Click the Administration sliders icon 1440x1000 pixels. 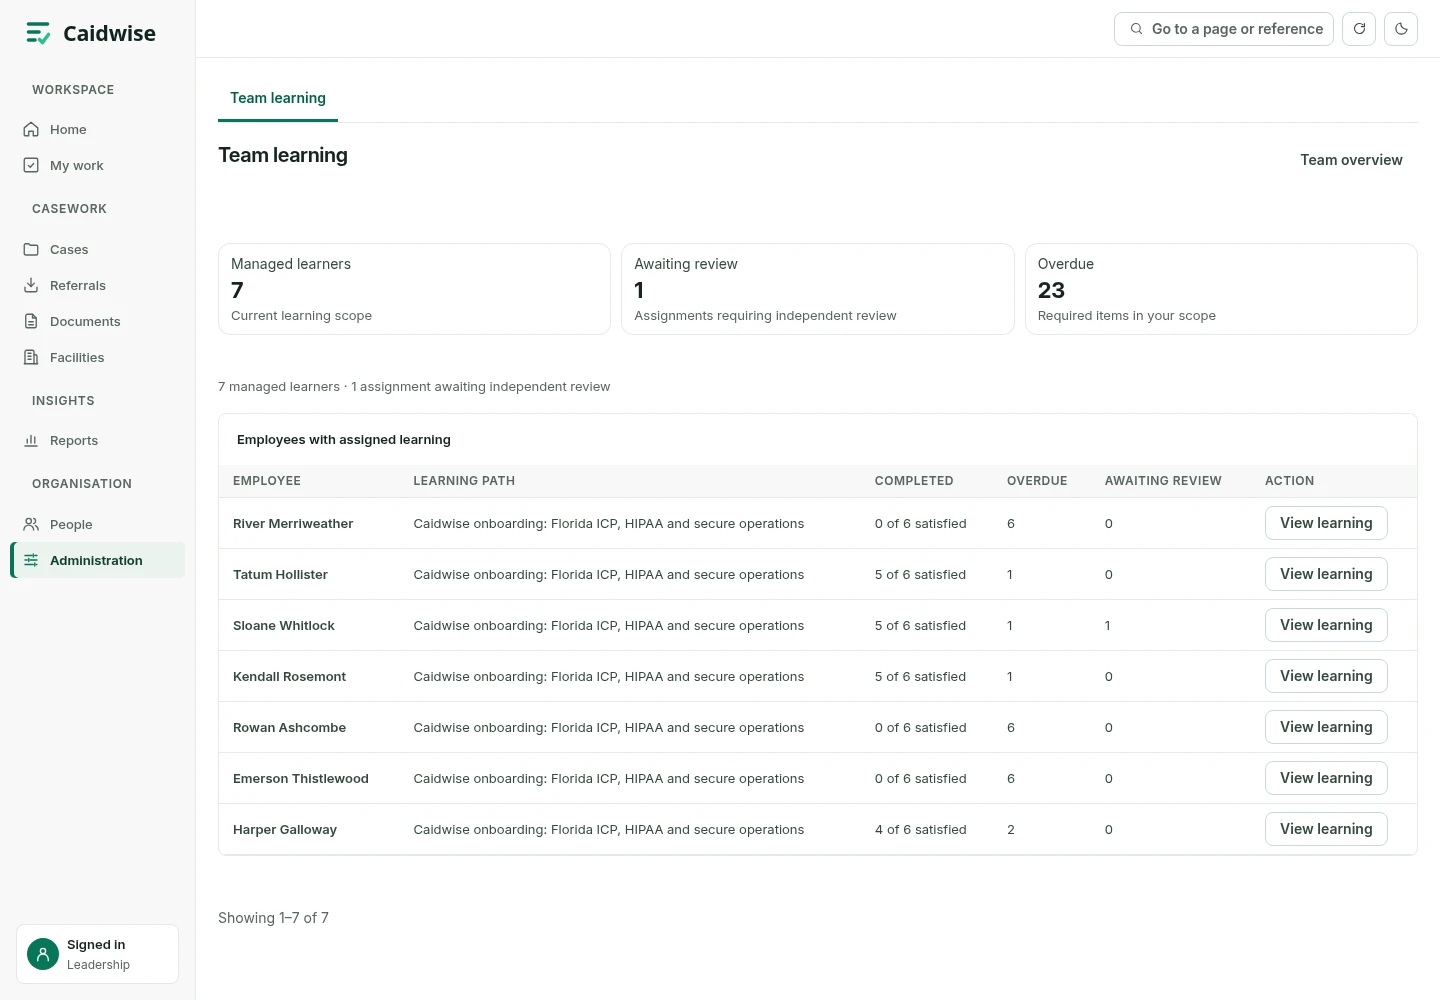click(x=31, y=560)
